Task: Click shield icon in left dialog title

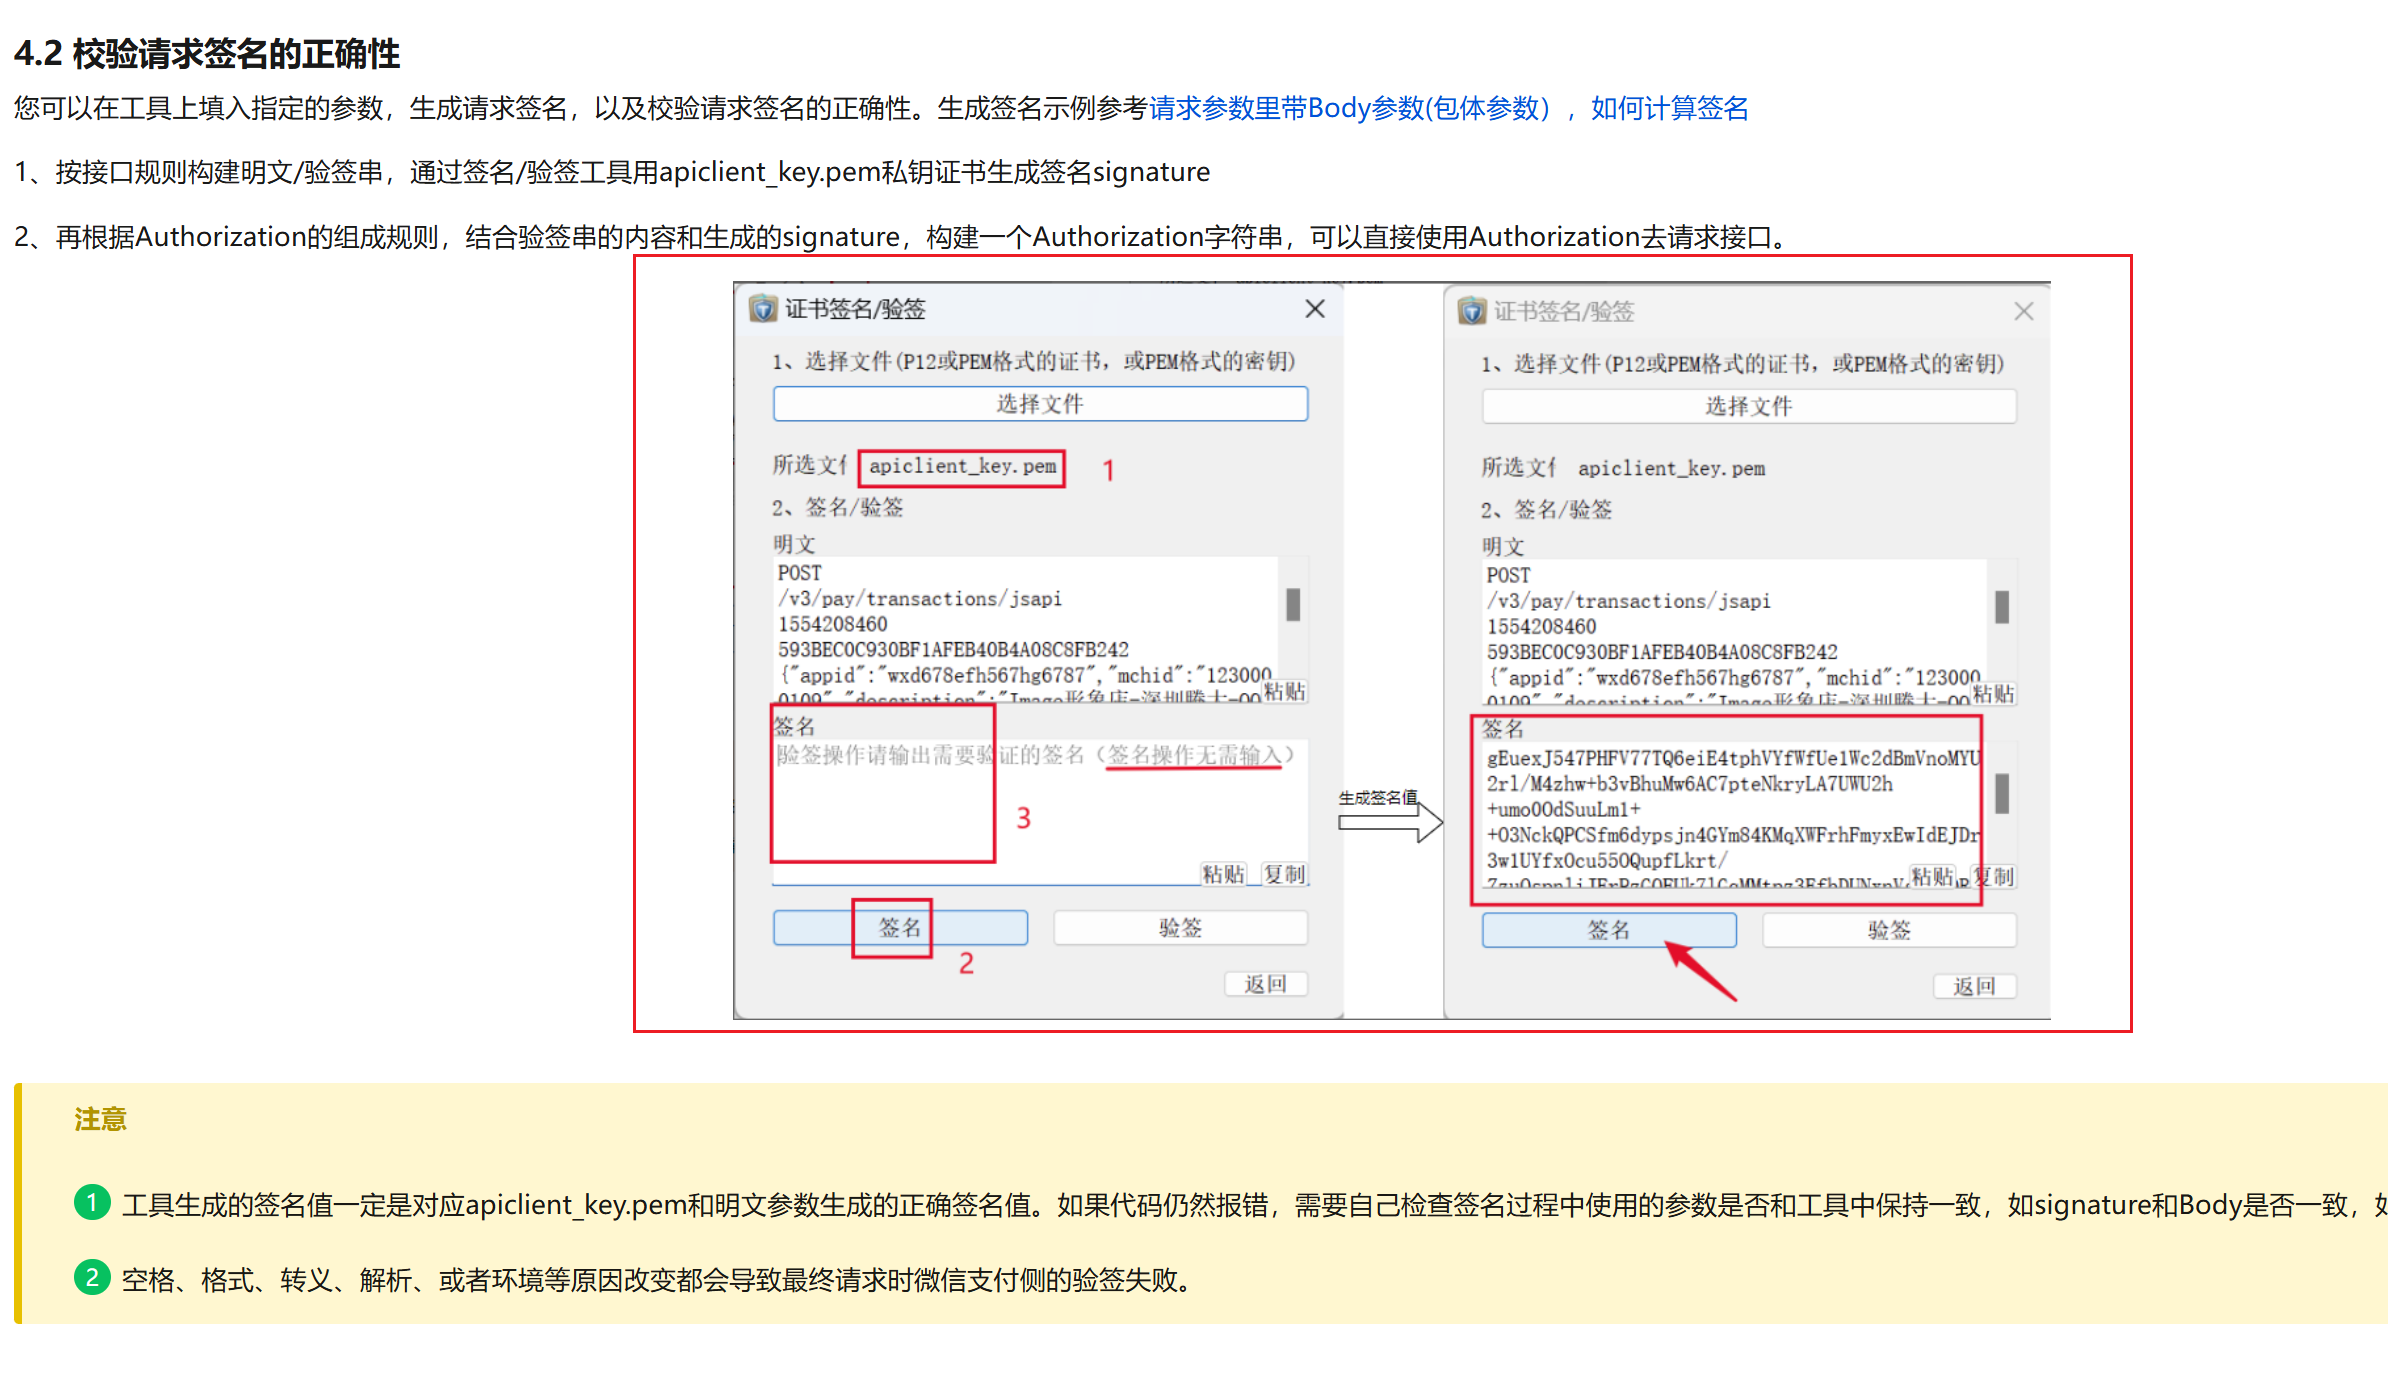Action: pos(763,309)
